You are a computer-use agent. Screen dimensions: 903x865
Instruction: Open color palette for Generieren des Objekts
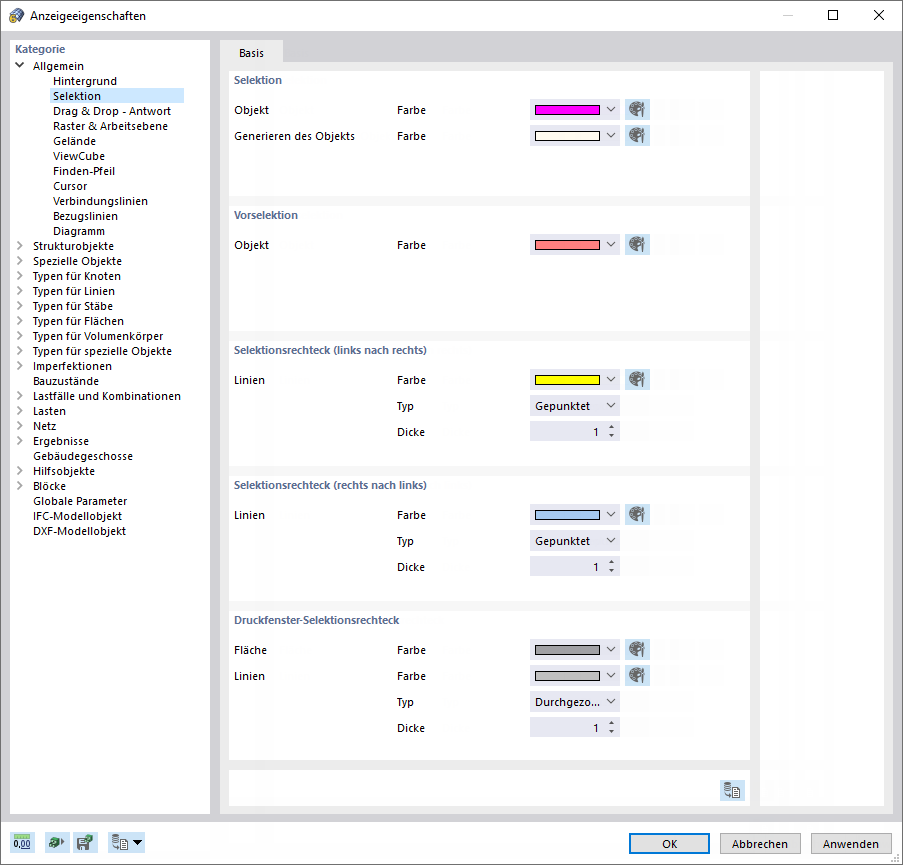click(637, 135)
